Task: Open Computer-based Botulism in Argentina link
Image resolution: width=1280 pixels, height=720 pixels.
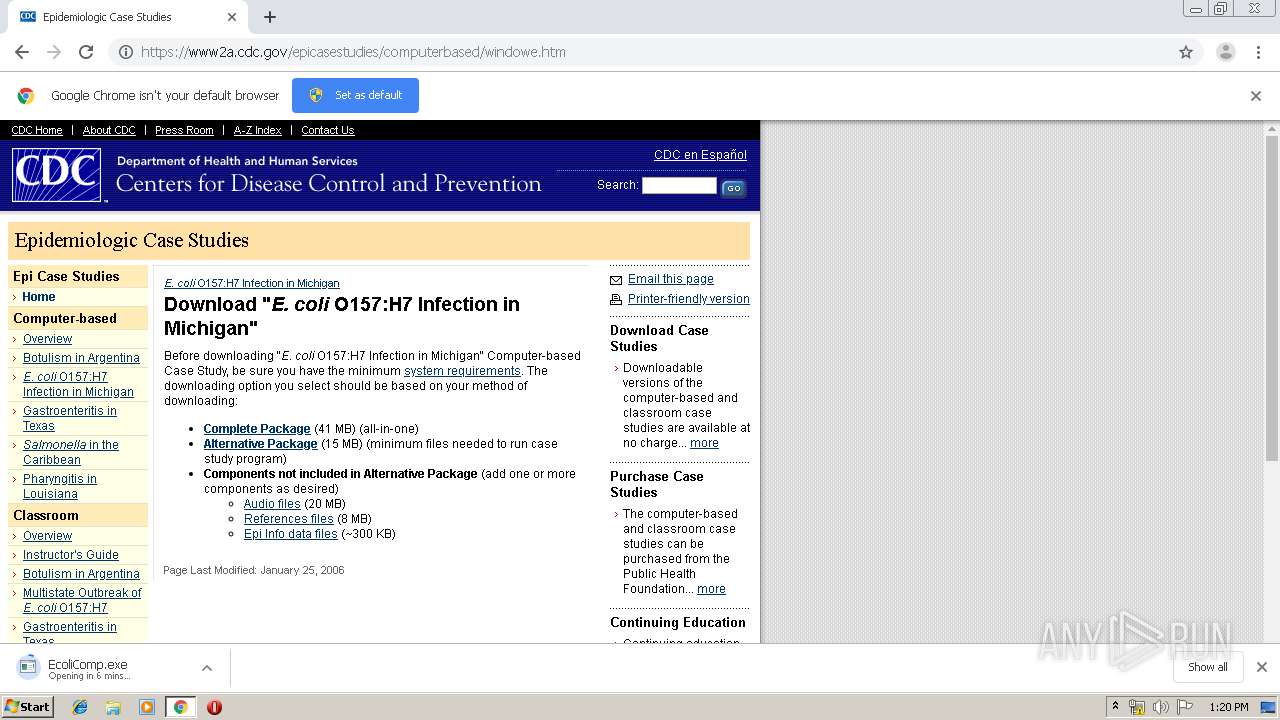Action: [81, 358]
